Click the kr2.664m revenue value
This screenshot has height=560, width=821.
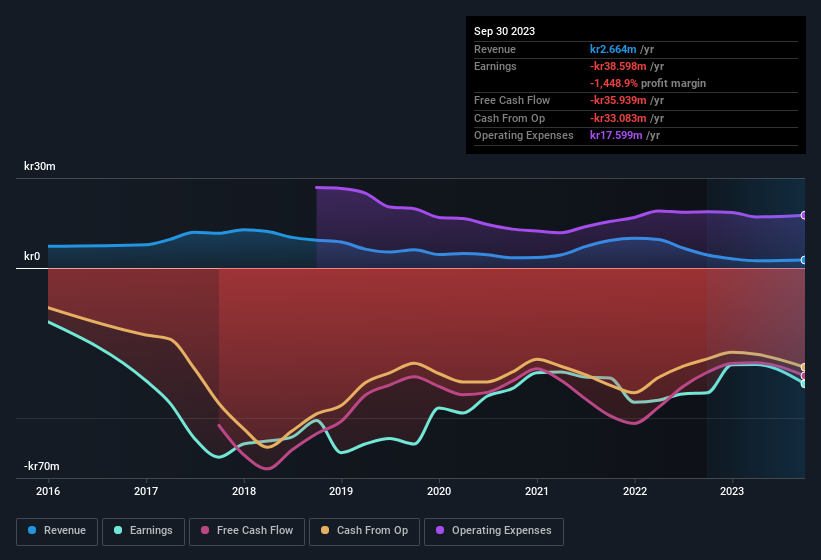tap(613, 49)
